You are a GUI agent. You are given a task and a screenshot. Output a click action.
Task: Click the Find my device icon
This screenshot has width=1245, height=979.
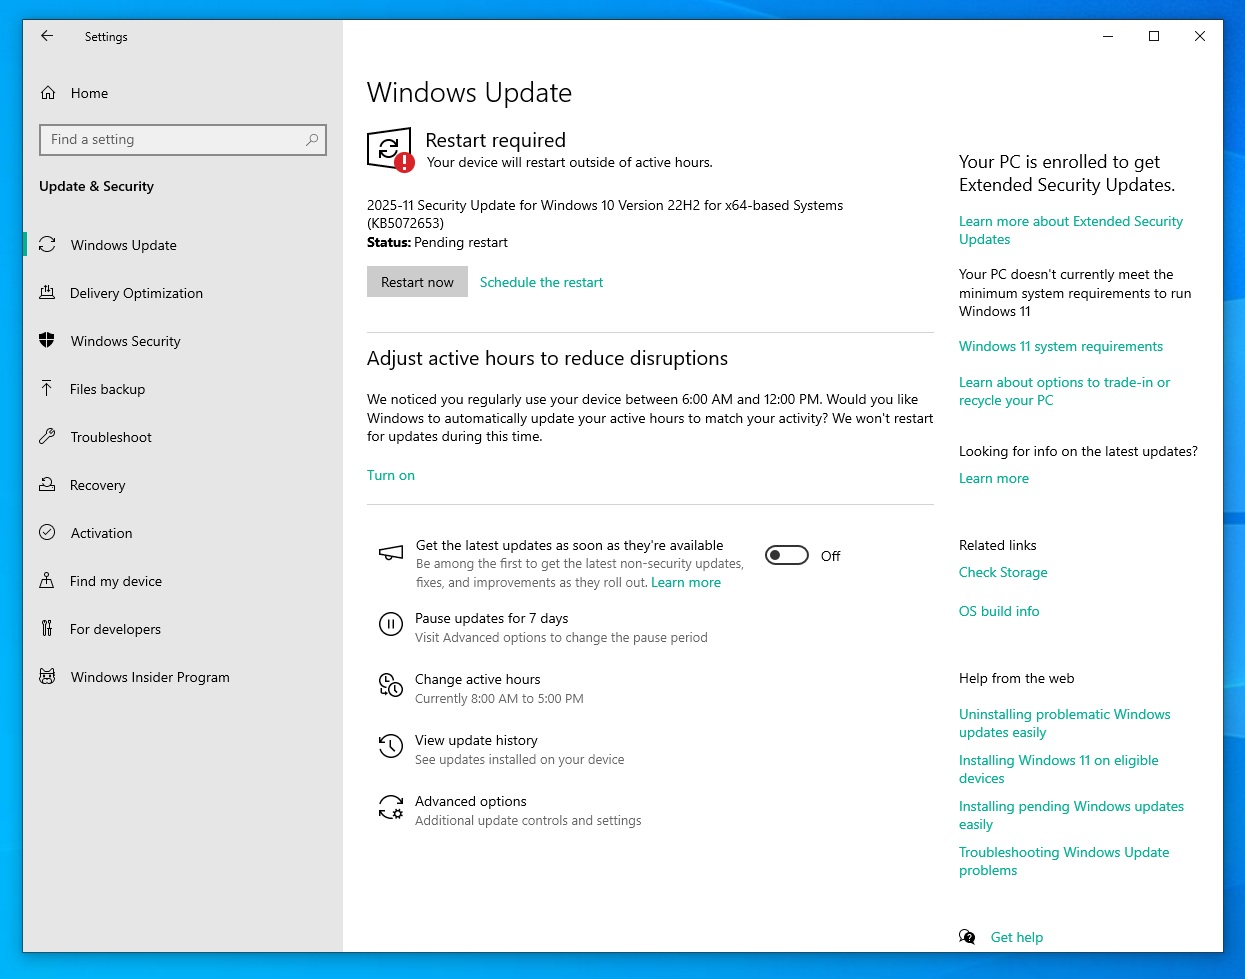(x=47, y=581)
